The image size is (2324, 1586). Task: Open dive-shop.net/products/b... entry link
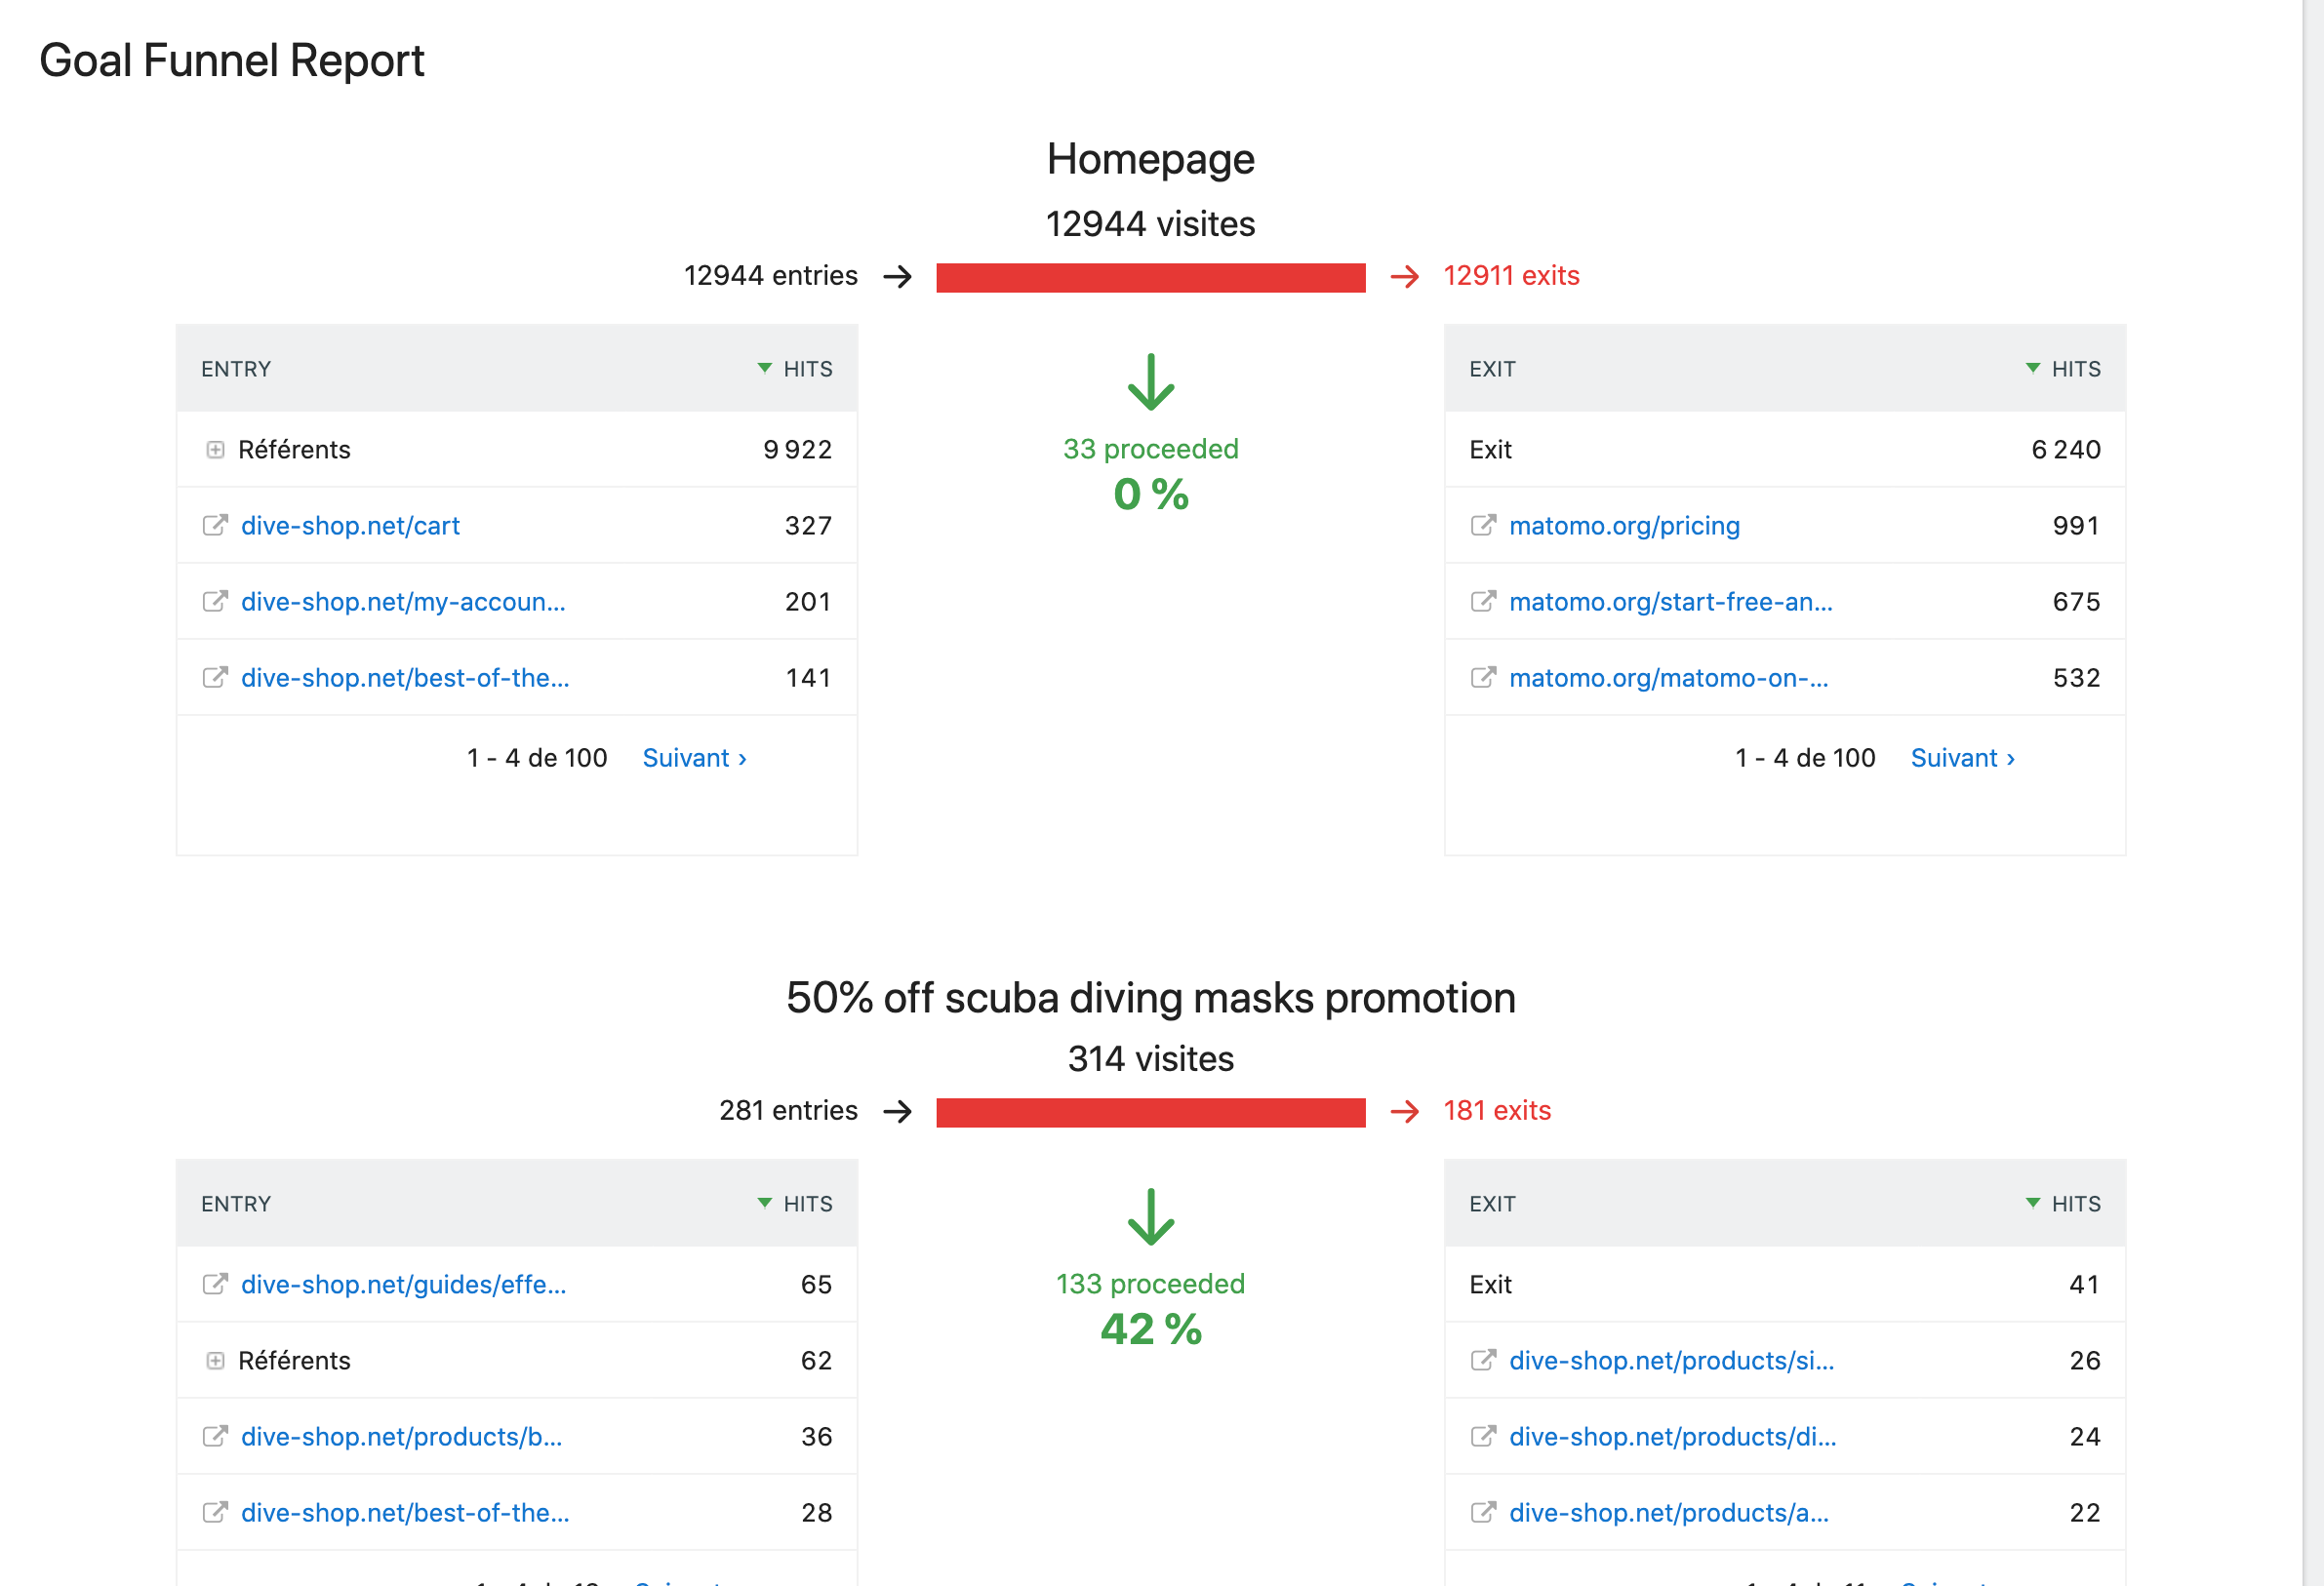[401, 1437]
